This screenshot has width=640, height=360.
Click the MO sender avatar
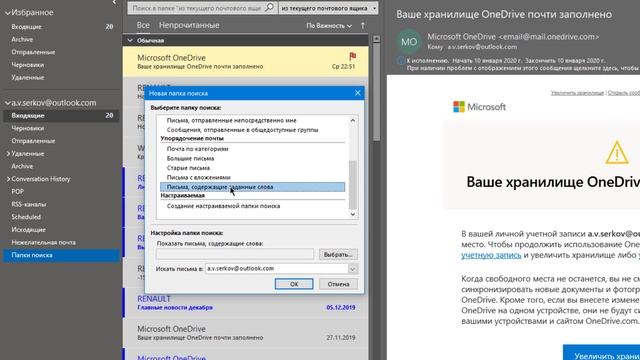tap(409, 42)
